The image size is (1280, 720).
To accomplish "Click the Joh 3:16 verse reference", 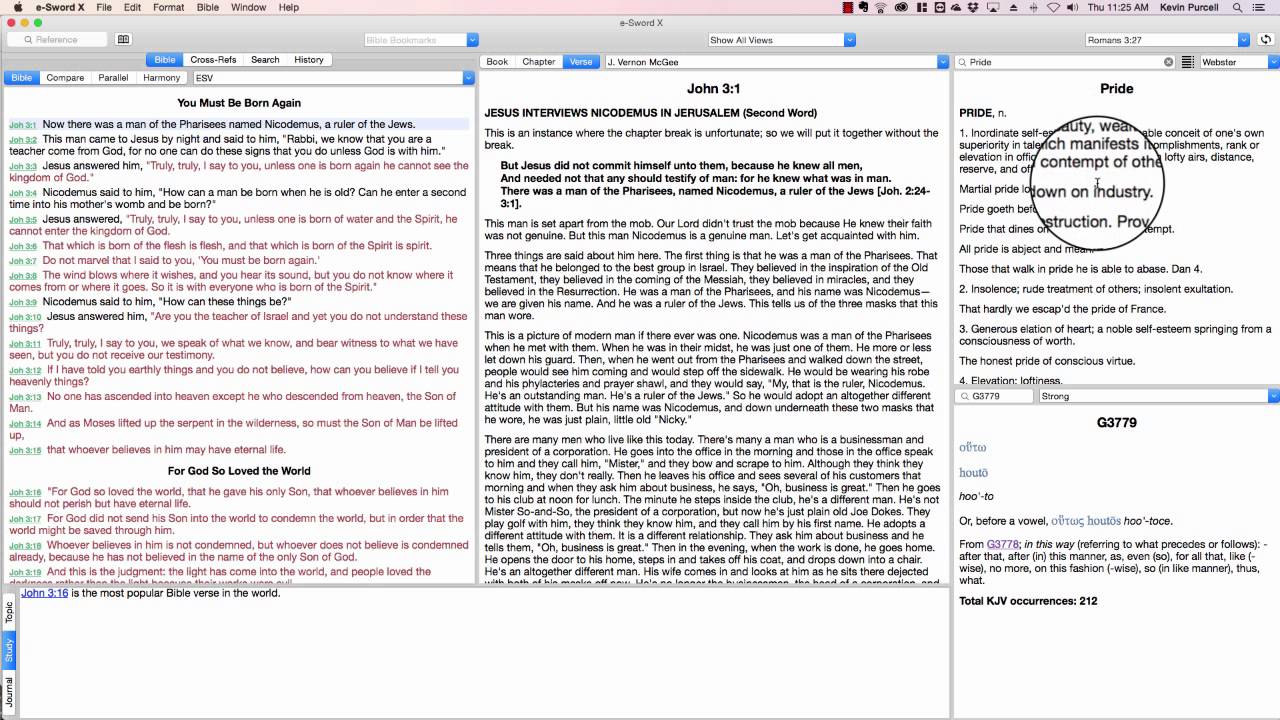I will pyautogui.click(x=25, y=493).
